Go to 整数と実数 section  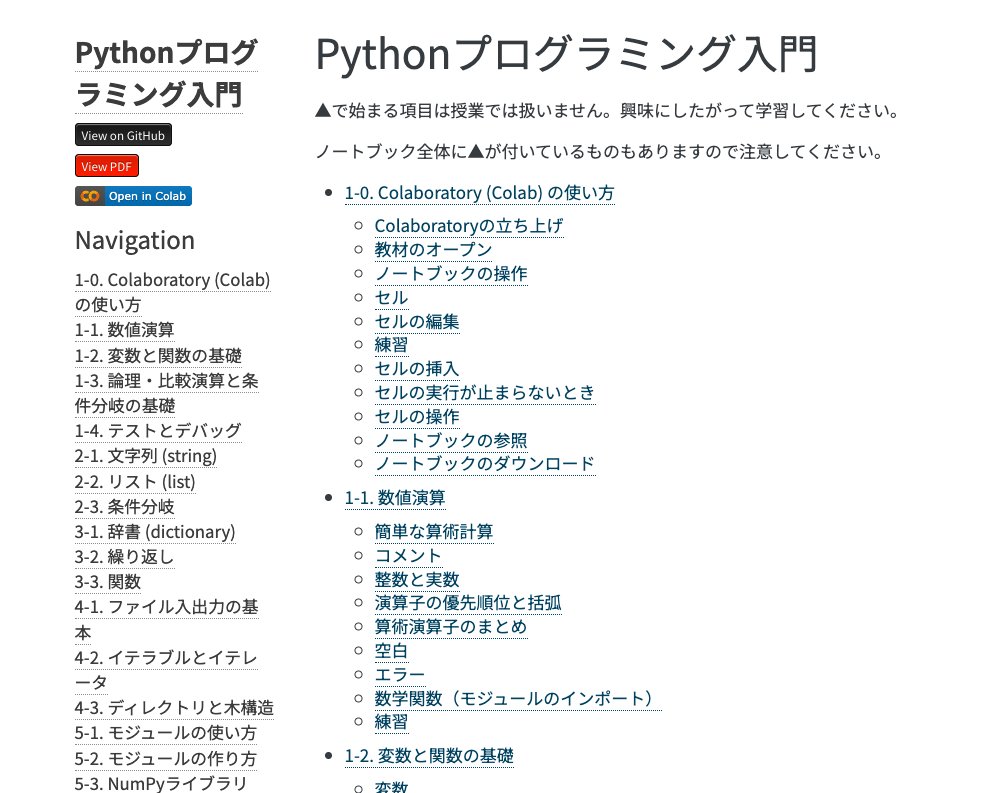point(417,579)
